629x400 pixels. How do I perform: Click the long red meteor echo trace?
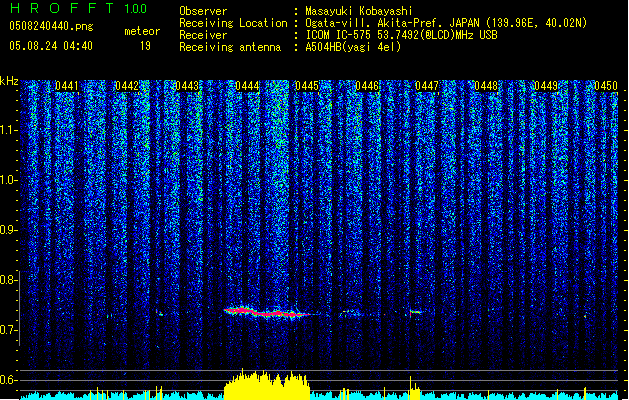click(267, 312)
